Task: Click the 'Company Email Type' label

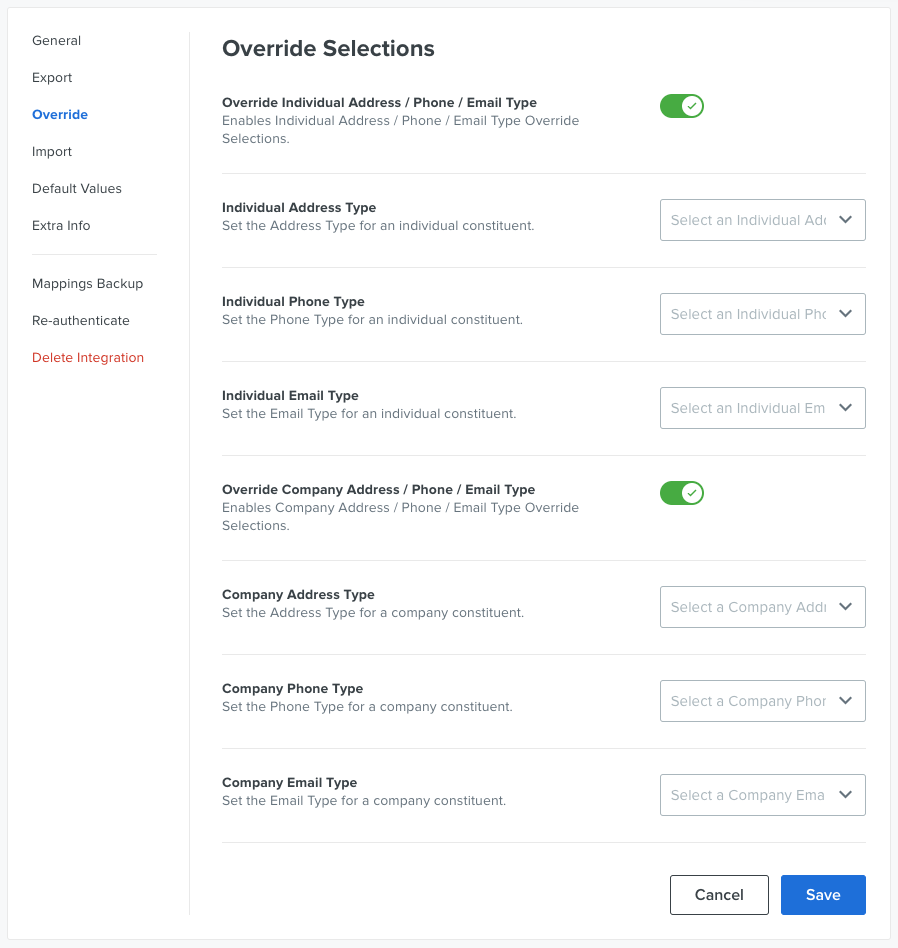Action: click(x=290, y=782)
